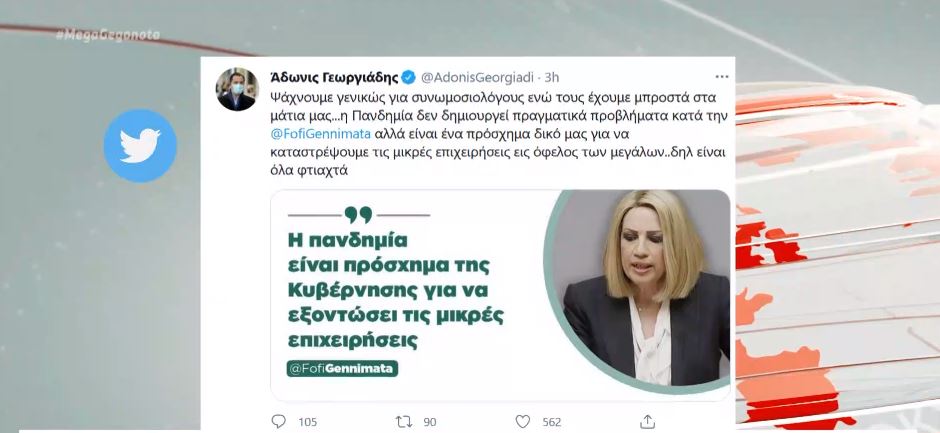Screen dimensions: 940x433
Task: Click the reply speech bubble icon
Action: (278, 421)
